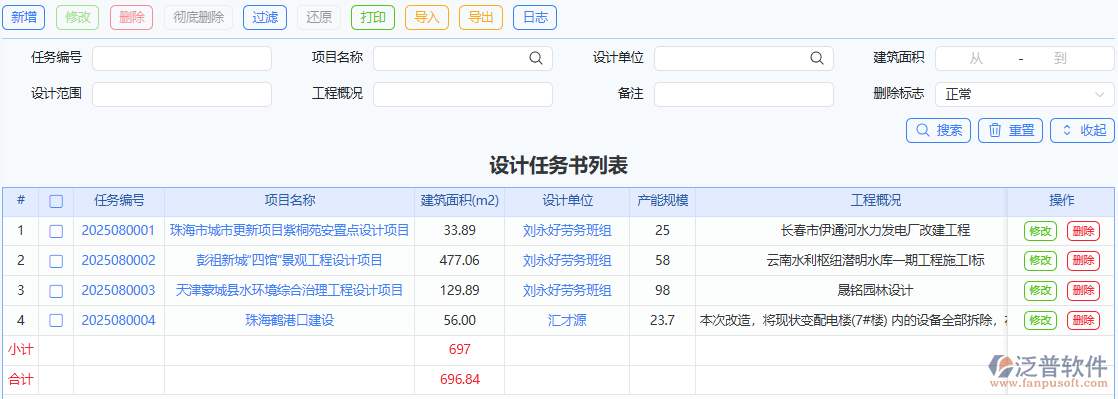Screen dimensions: 1118x399
Task: Click 删除 for row 2025080004
Action: [1083, 321]
